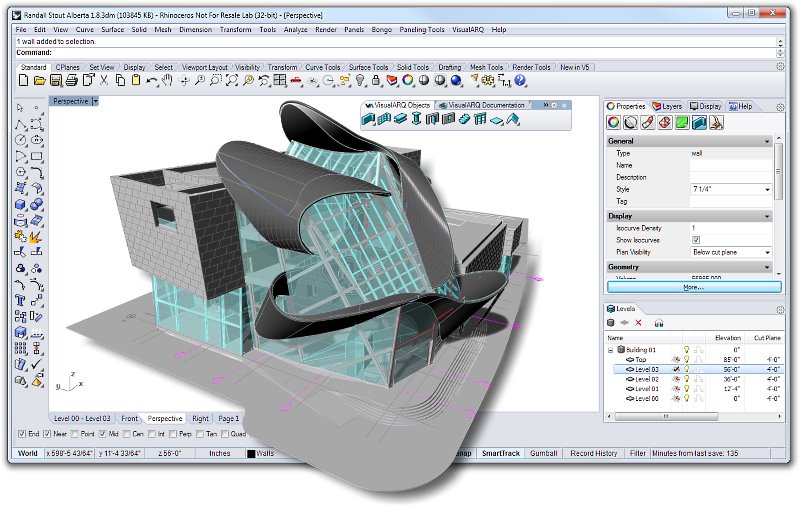Click the red delete X in Levels panel
800x509 pixels.
(x=639, y=323)
